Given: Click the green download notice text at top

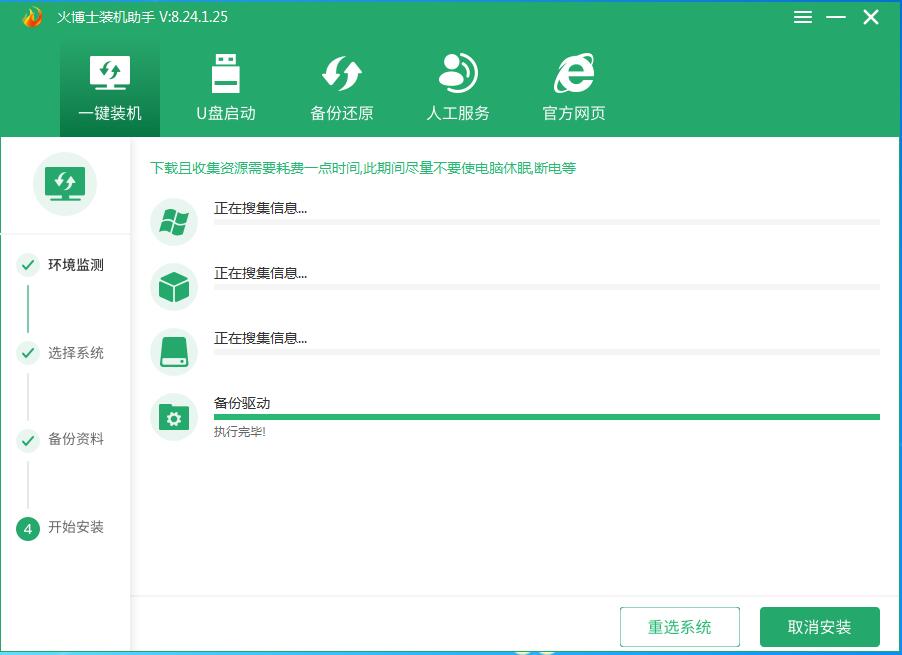Looking at the screenshot, I should pos(363,168).
